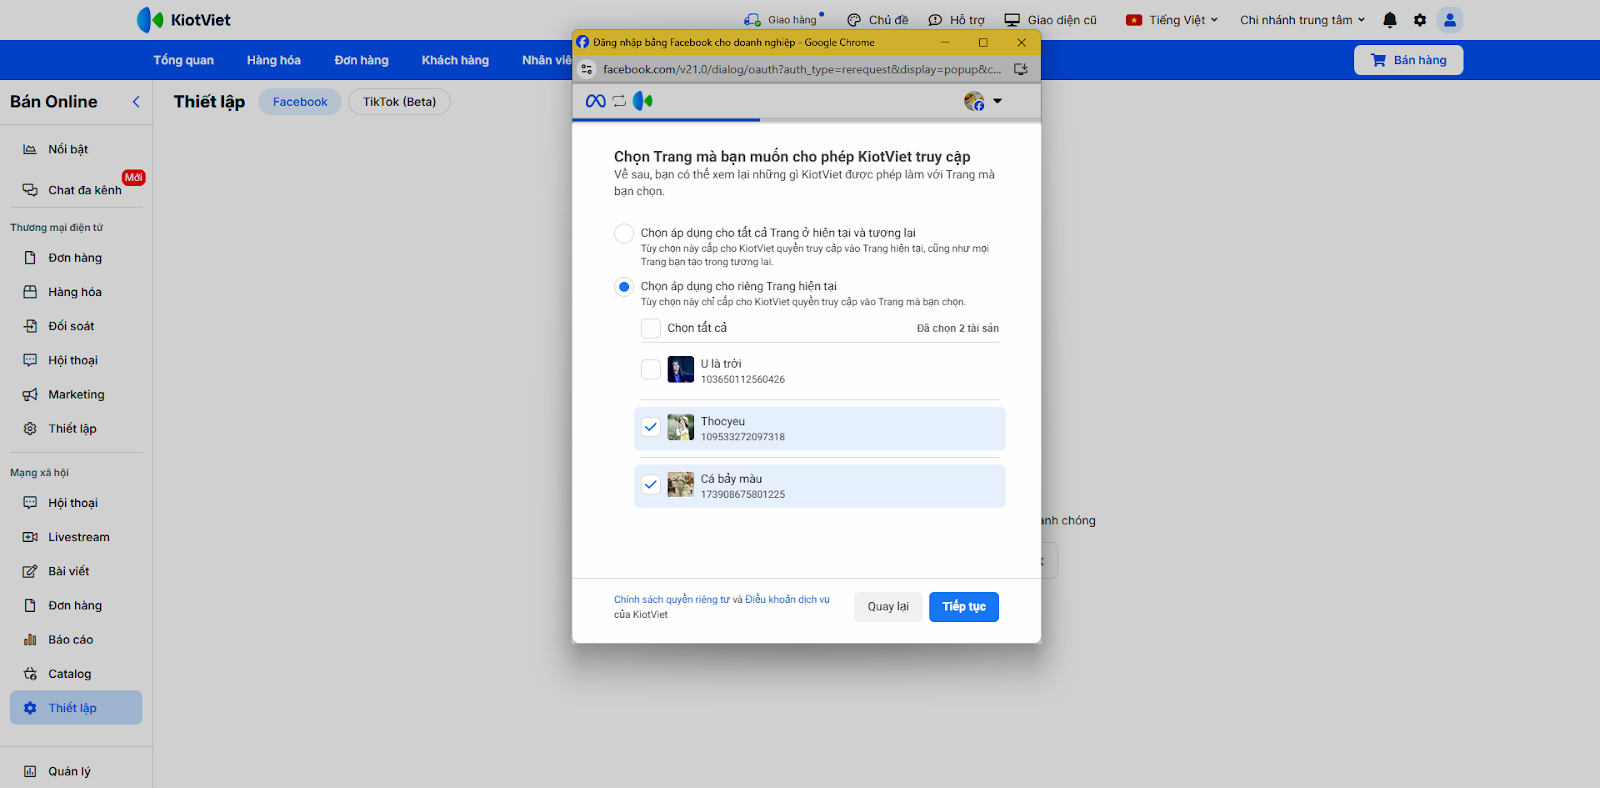Click the Meta logo in the Facebook popup
The image size is (1600, 788).
(595, 101)
